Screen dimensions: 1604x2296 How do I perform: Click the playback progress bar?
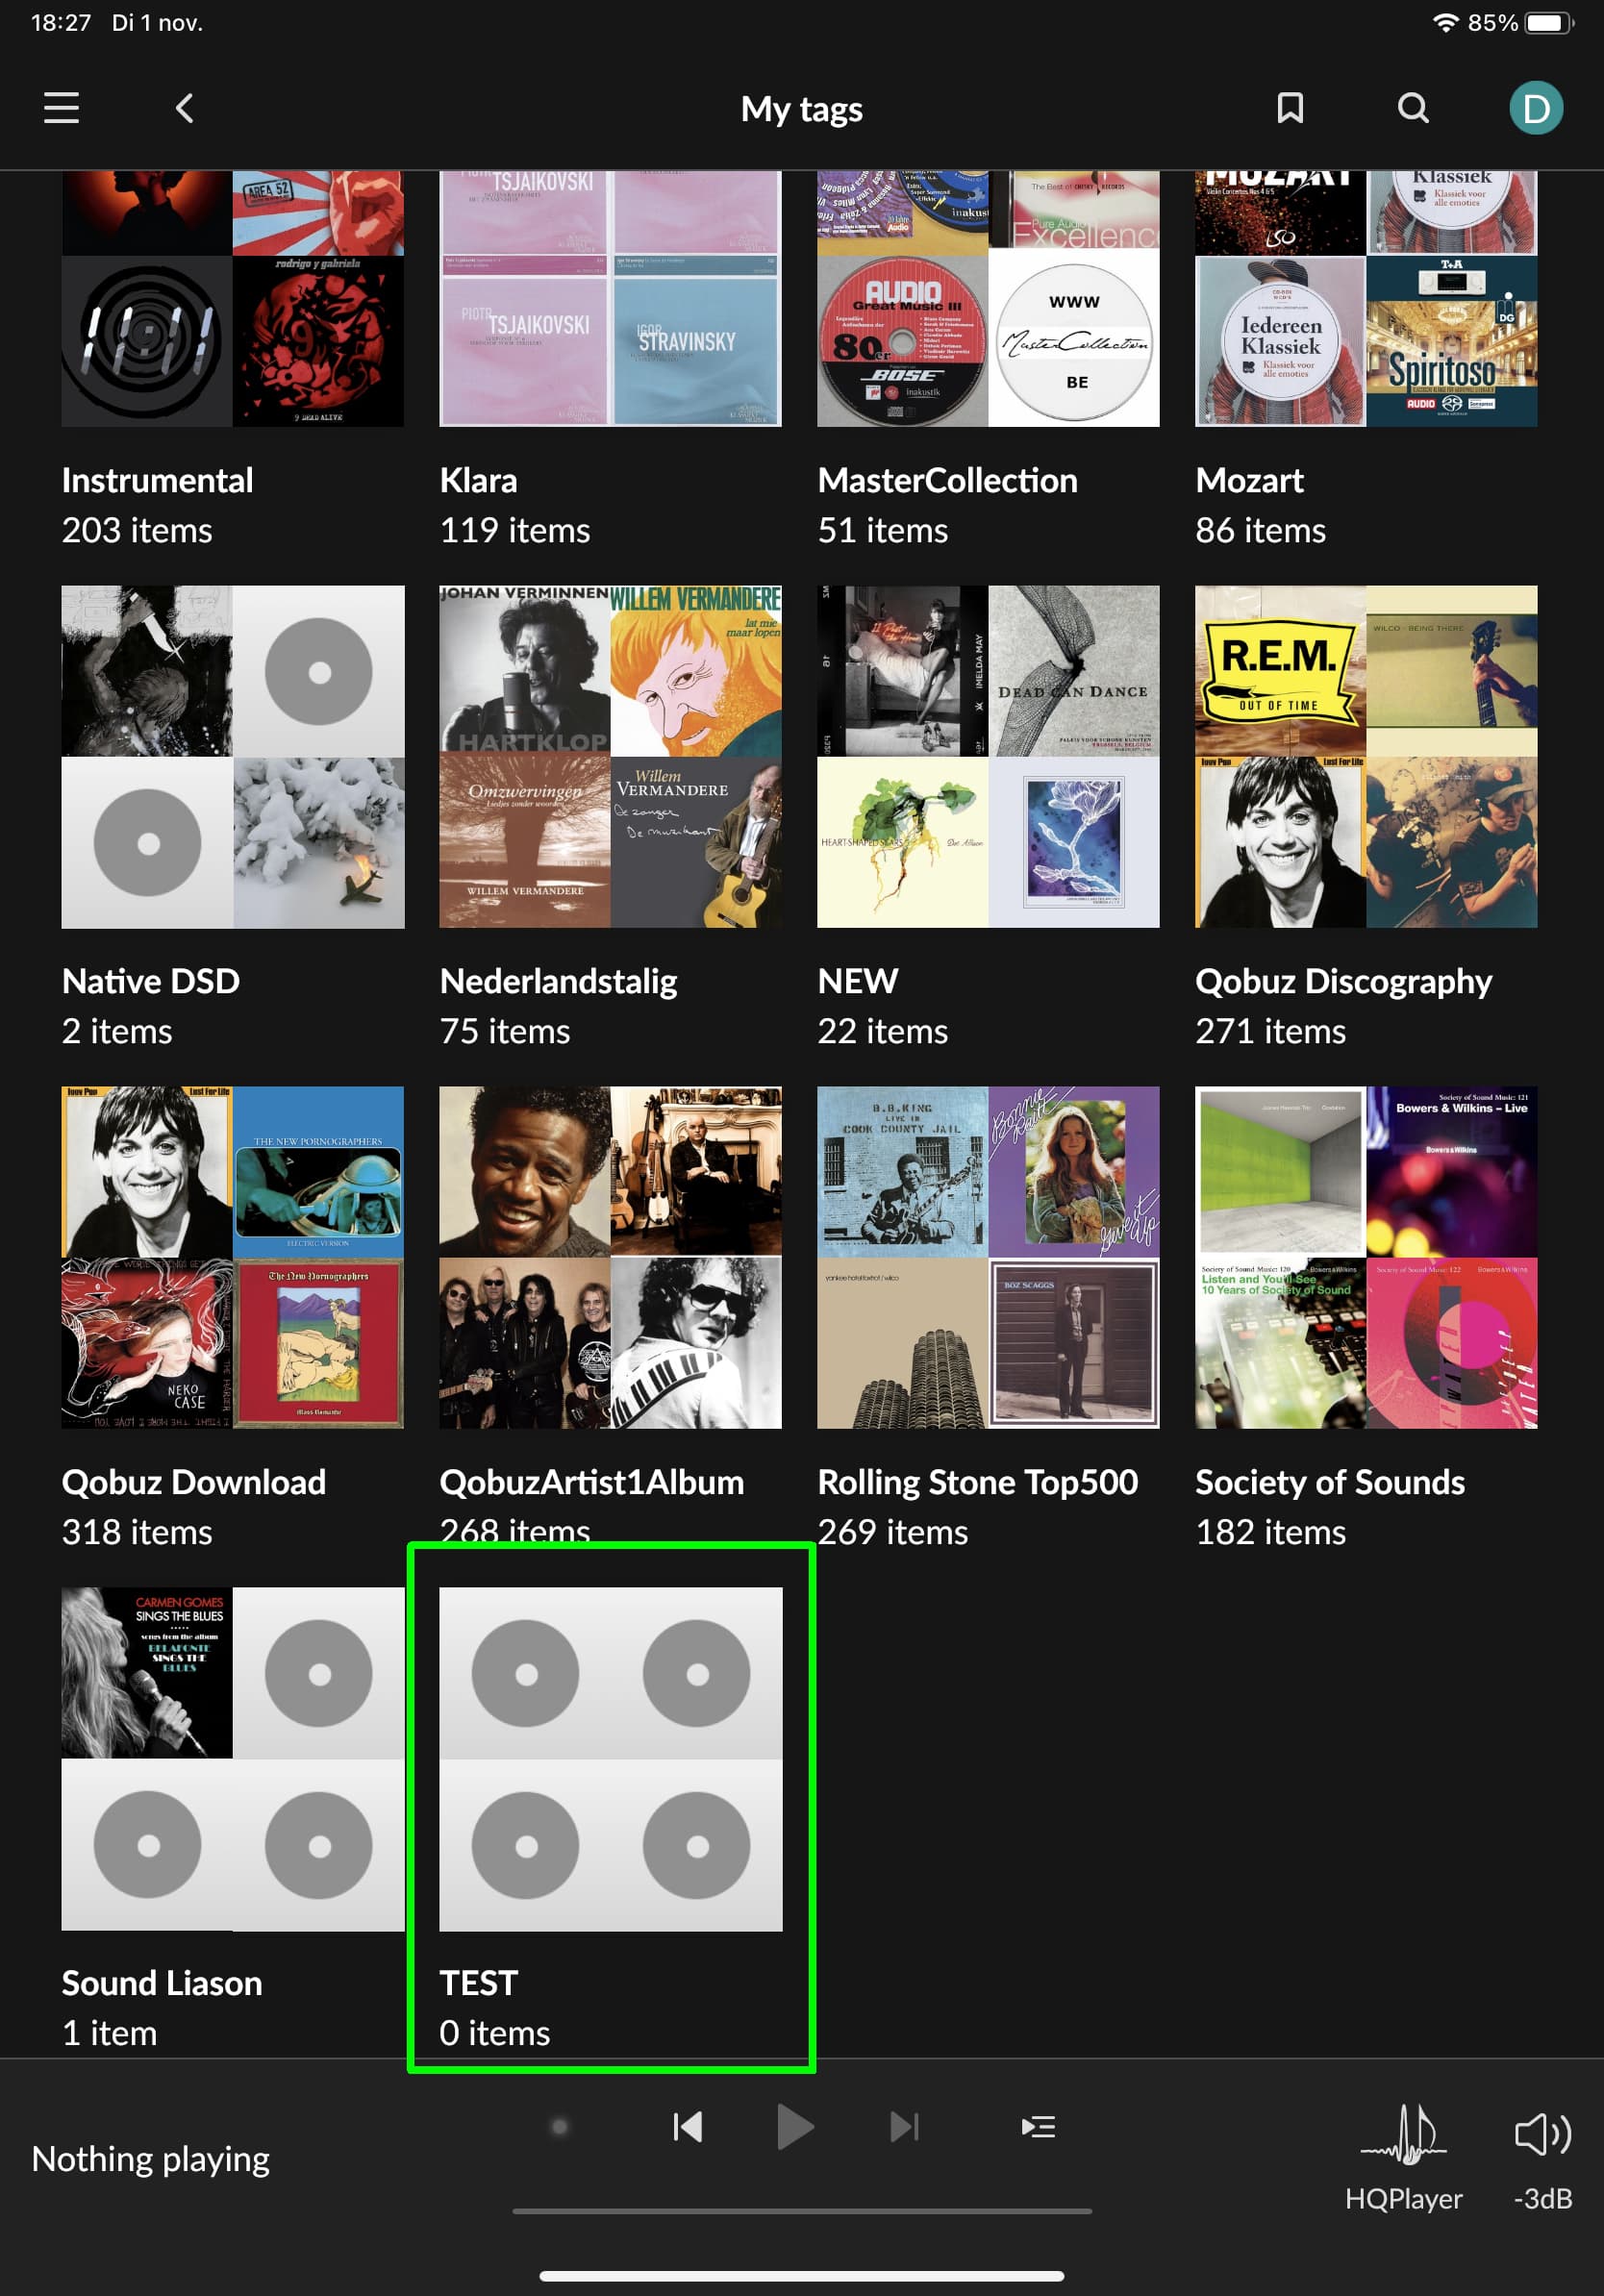point(802,2211)
